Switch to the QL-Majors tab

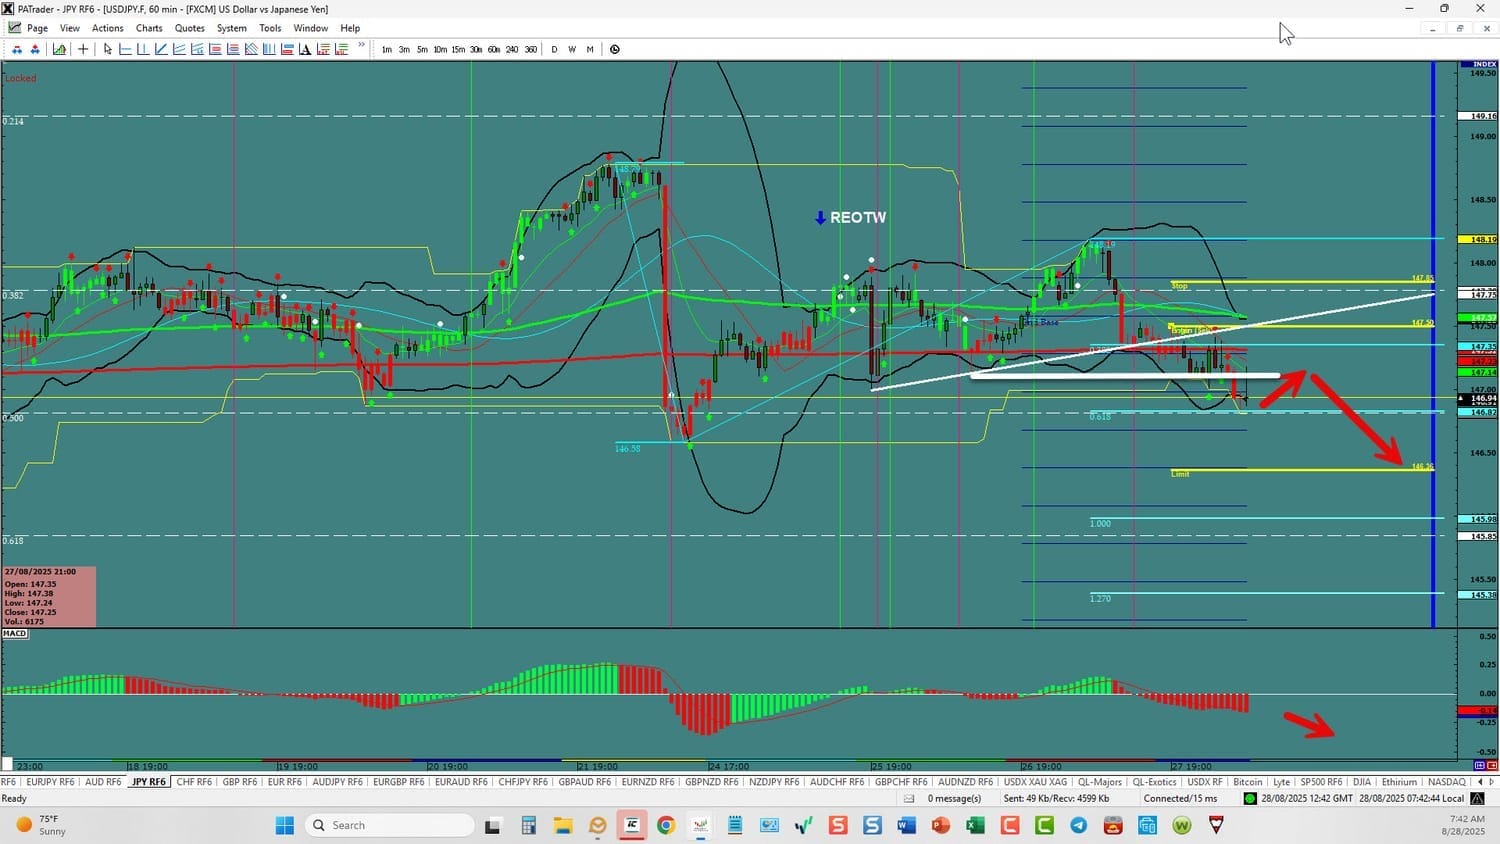point(1100,782)
